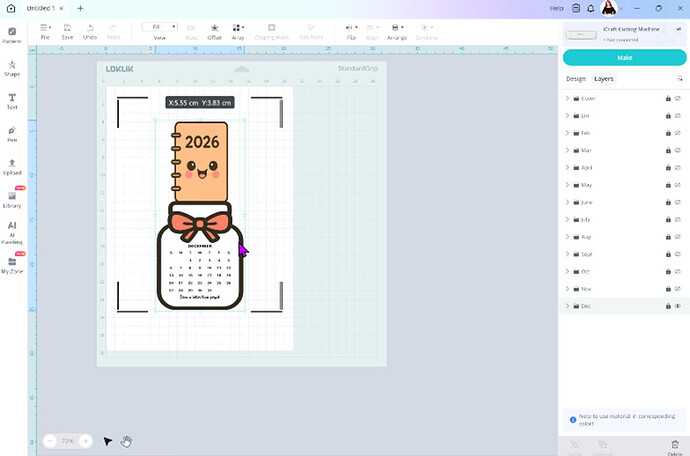The width and height of the screenshot is (690, 456).
Task: Open the Text tool
Action: [x=12, y=100]
